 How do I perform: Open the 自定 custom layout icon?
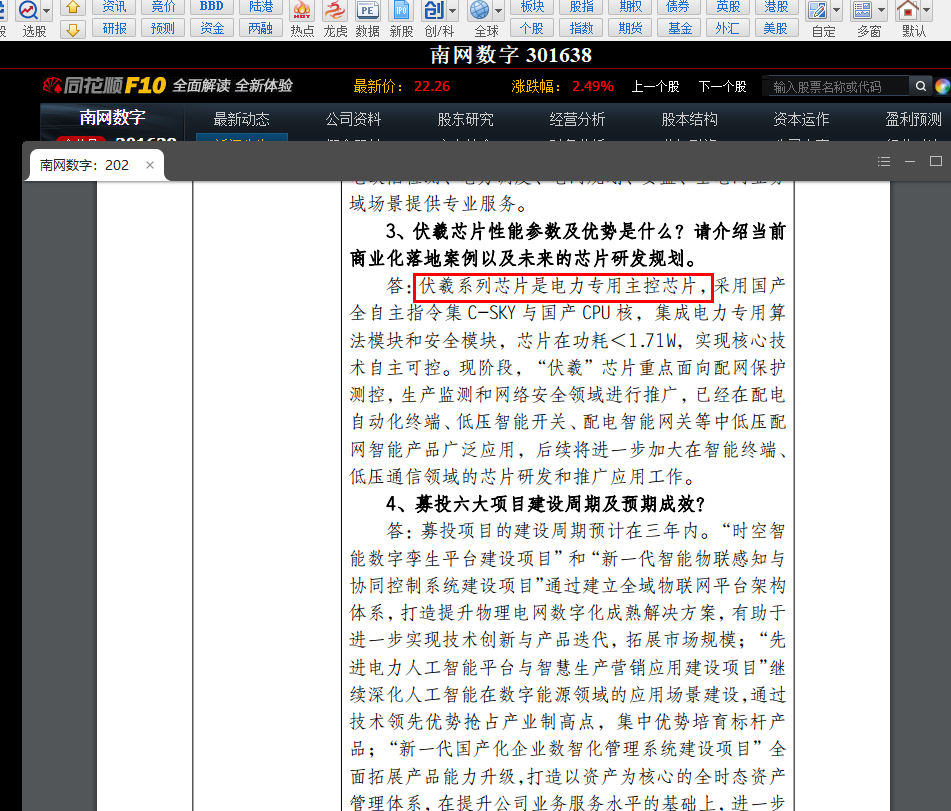(818, 10)
